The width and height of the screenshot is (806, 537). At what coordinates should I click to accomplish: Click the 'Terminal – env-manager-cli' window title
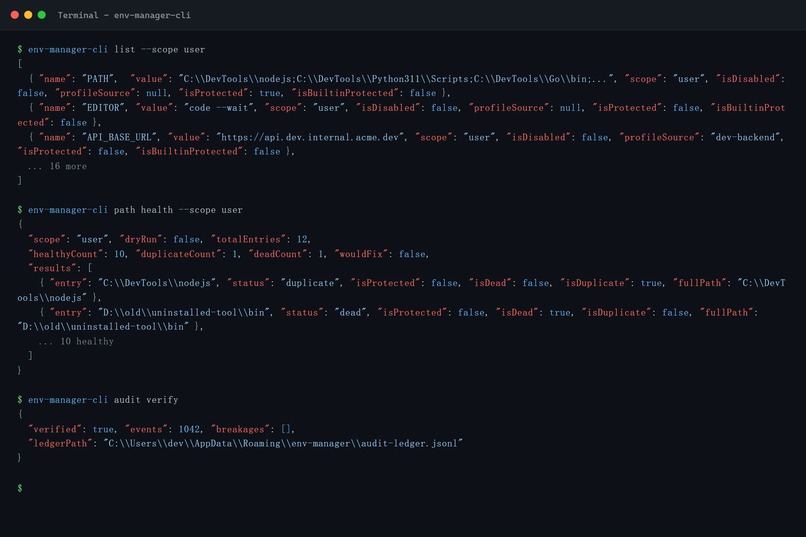[124, 15]
